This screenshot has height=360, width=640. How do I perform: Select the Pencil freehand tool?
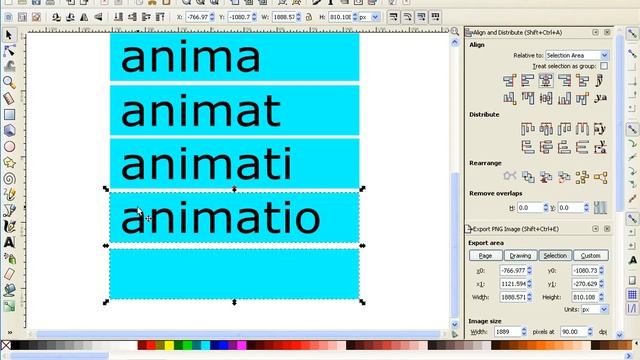click(x=9, y=194)
